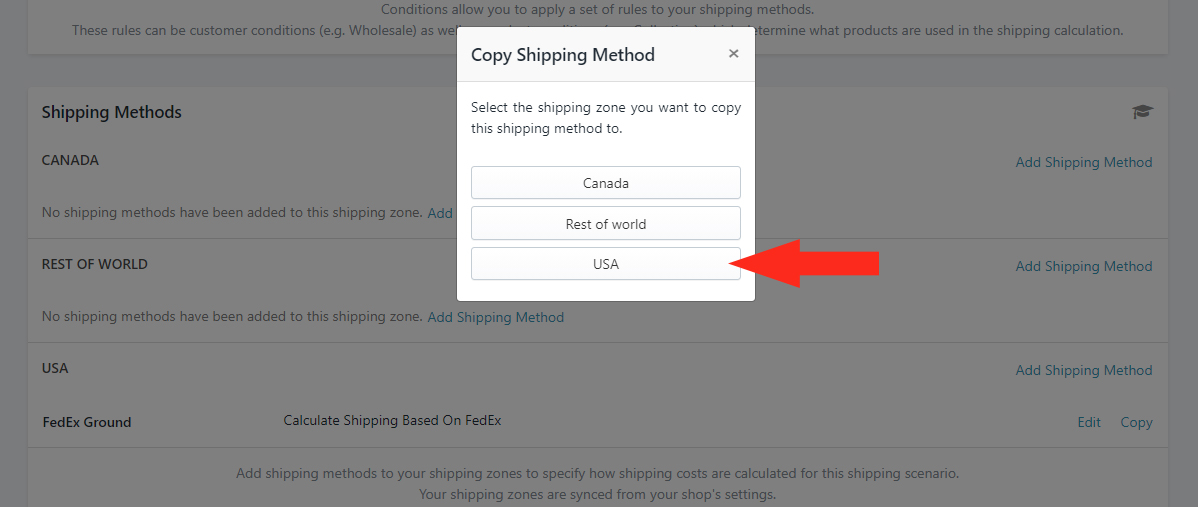Pick the USA zone button in dialog
The height and width of the screenshot is (507, 1198).
pyautogui.click(x=606, y=264)
